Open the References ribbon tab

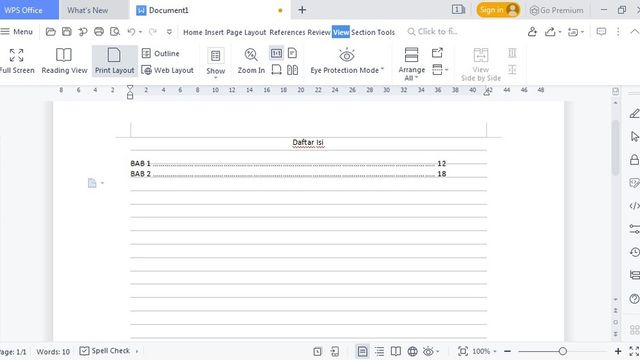[287, 32]
